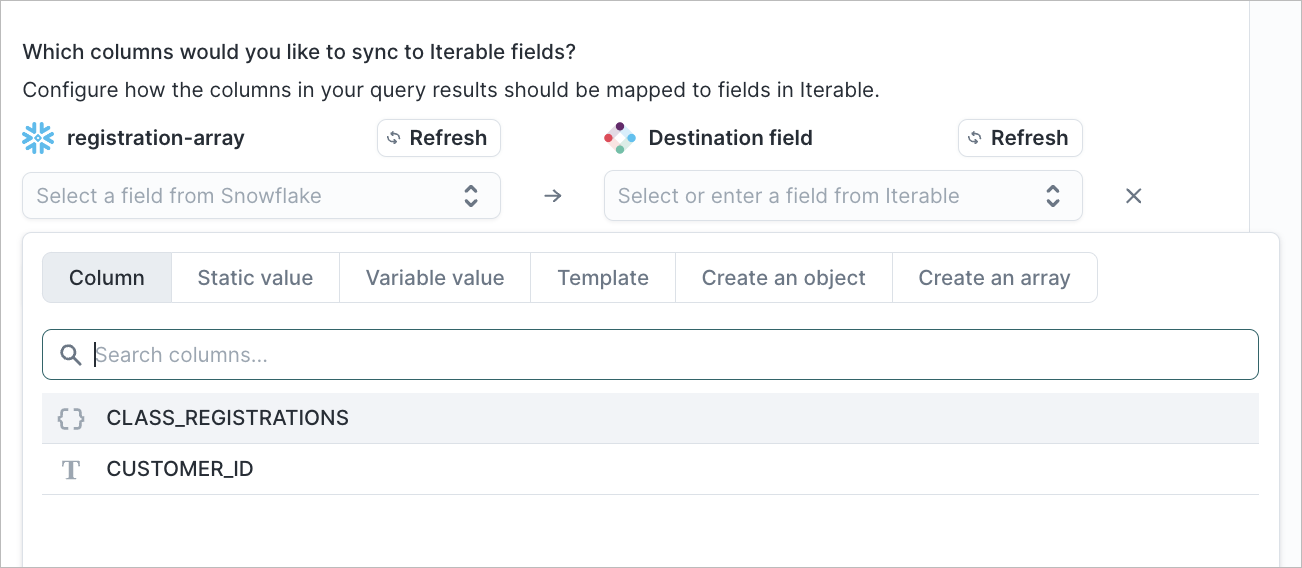Refresh the Destination field list
This screenshot has height=568, width=1302.
coord(1020,138)
